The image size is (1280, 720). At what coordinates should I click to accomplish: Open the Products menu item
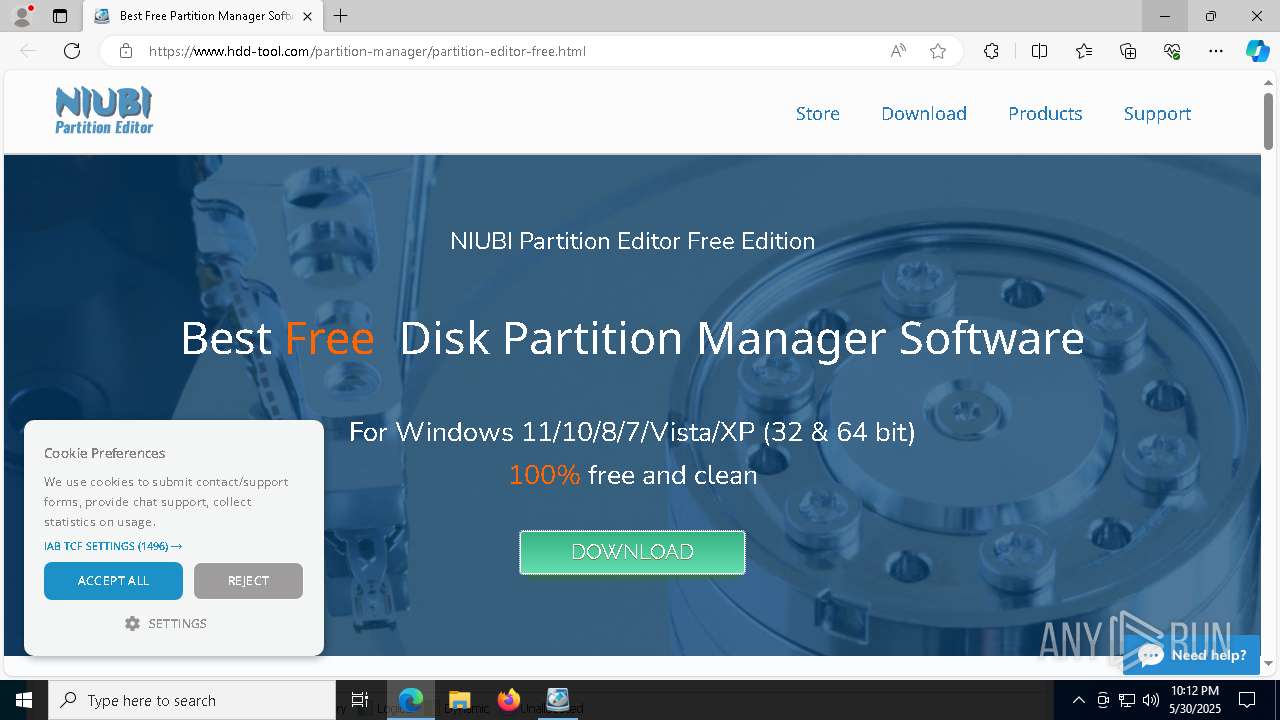1045,113
